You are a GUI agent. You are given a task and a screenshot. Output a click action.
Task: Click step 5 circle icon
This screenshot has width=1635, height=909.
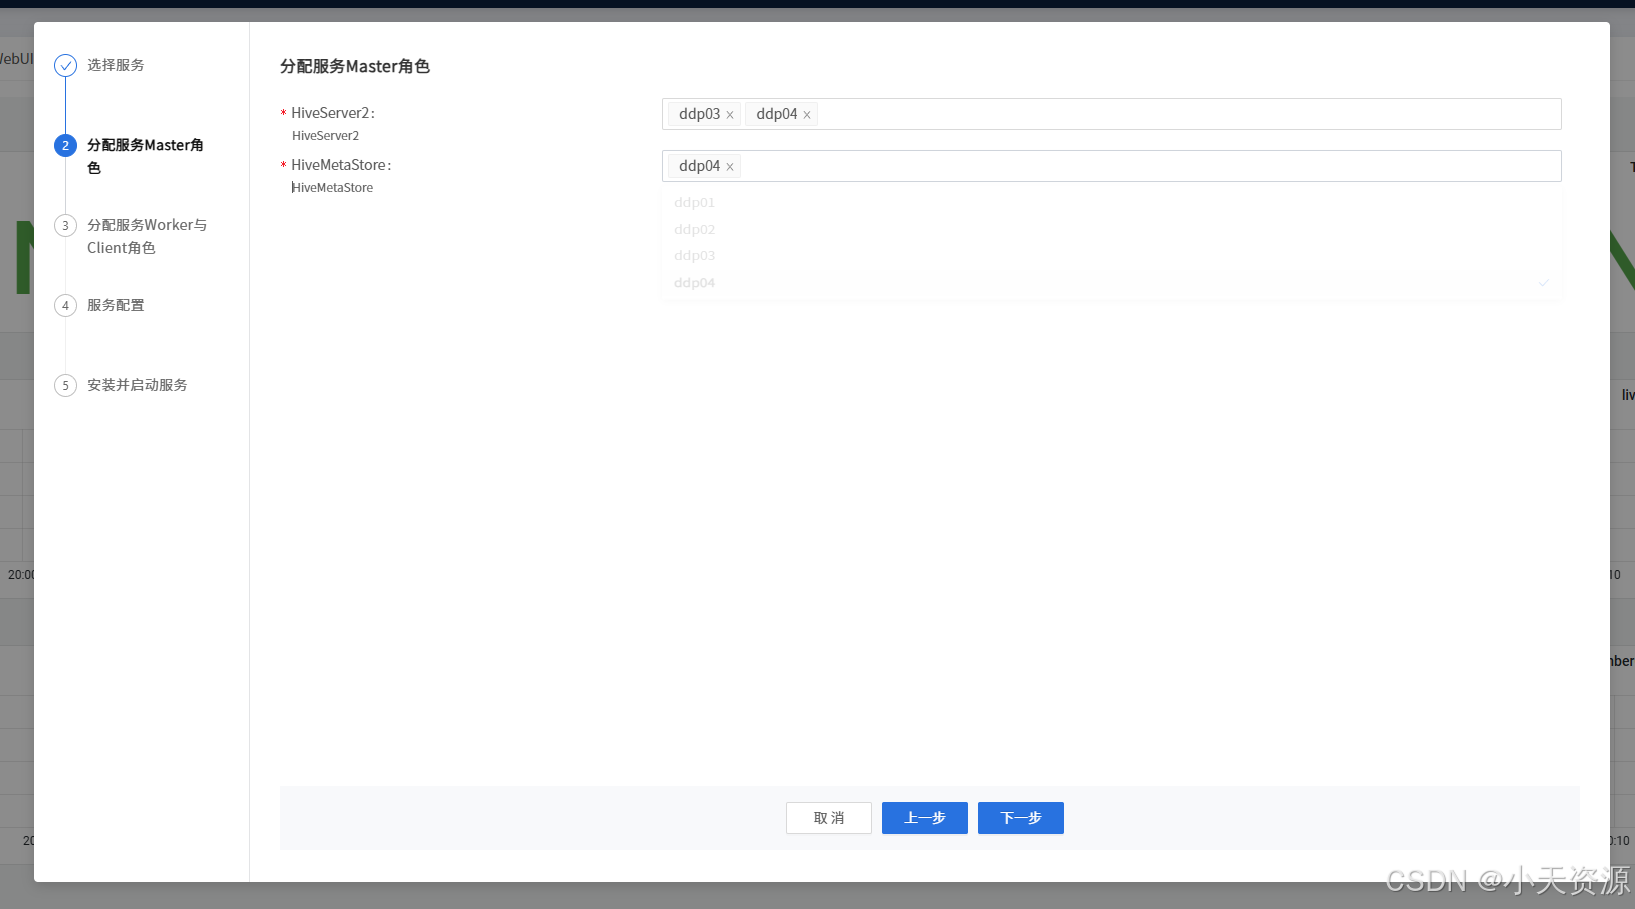(x=65, y=386)
